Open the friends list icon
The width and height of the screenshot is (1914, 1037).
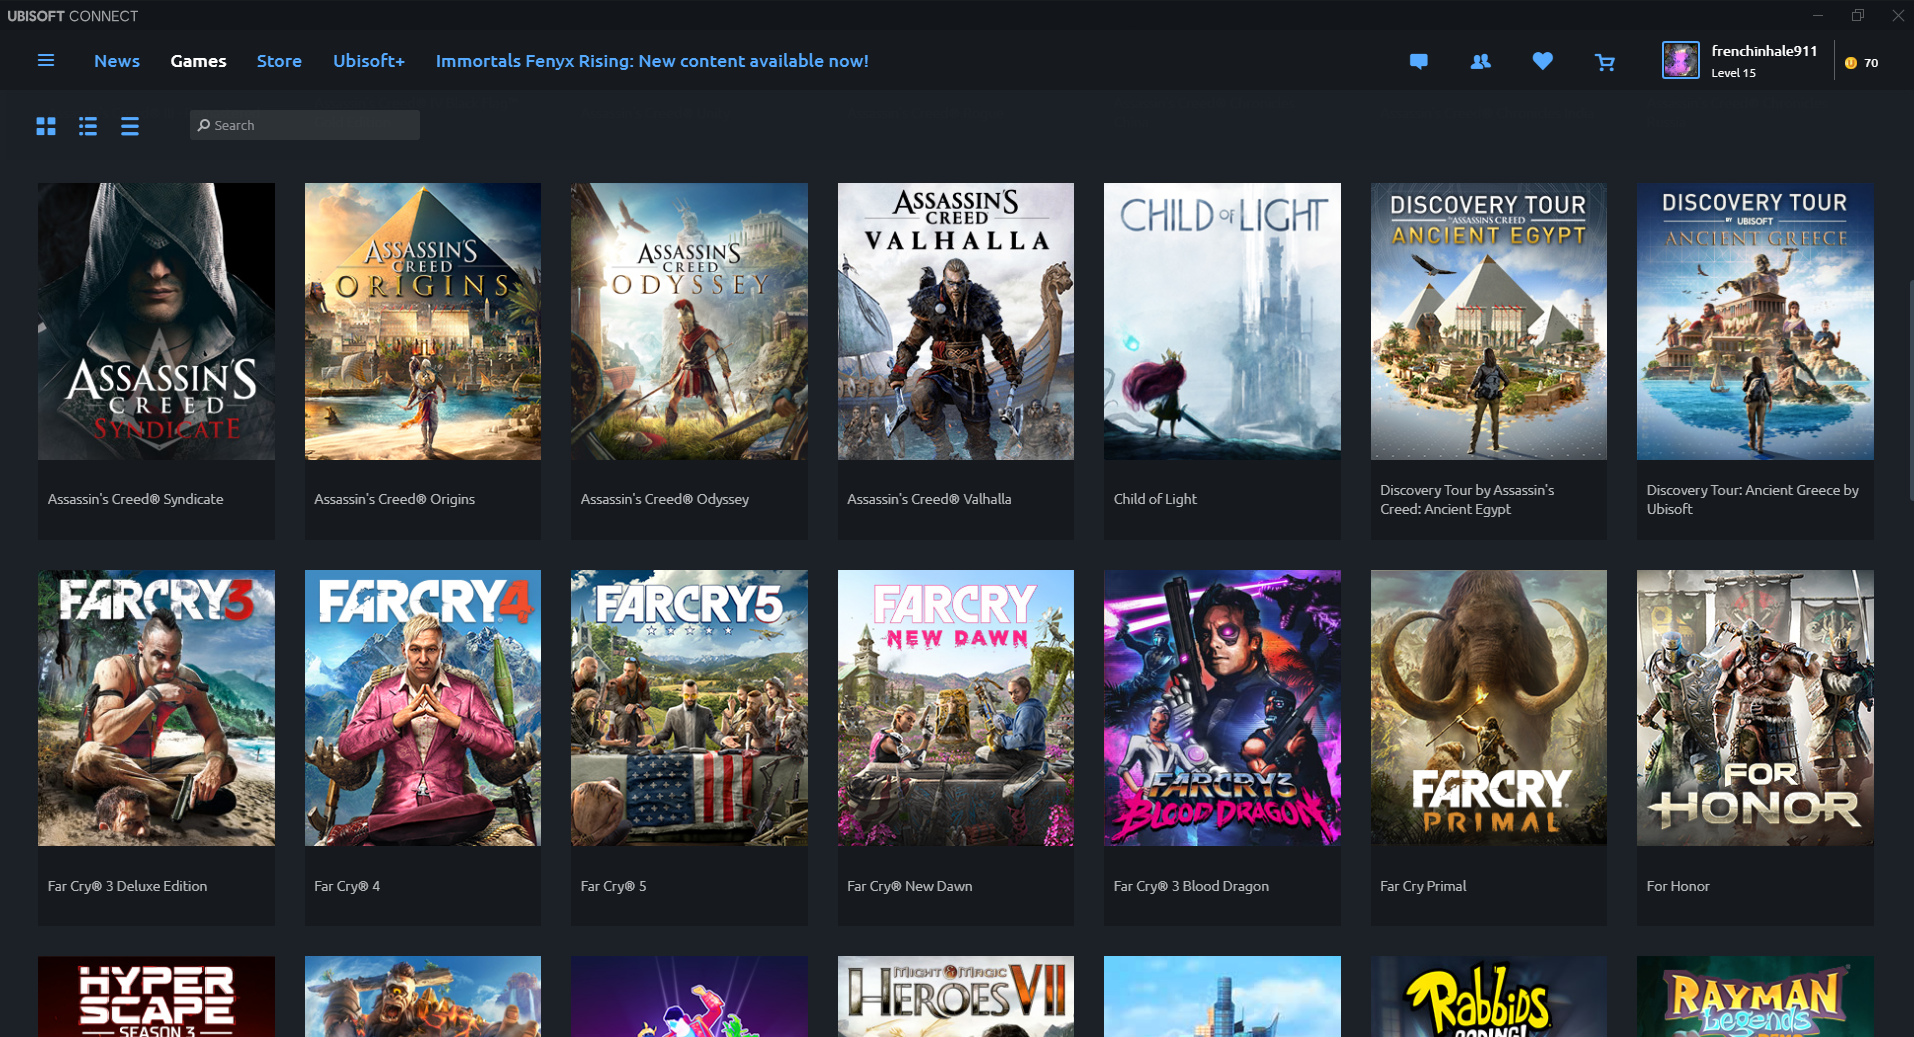click(x=1481, y=62)
